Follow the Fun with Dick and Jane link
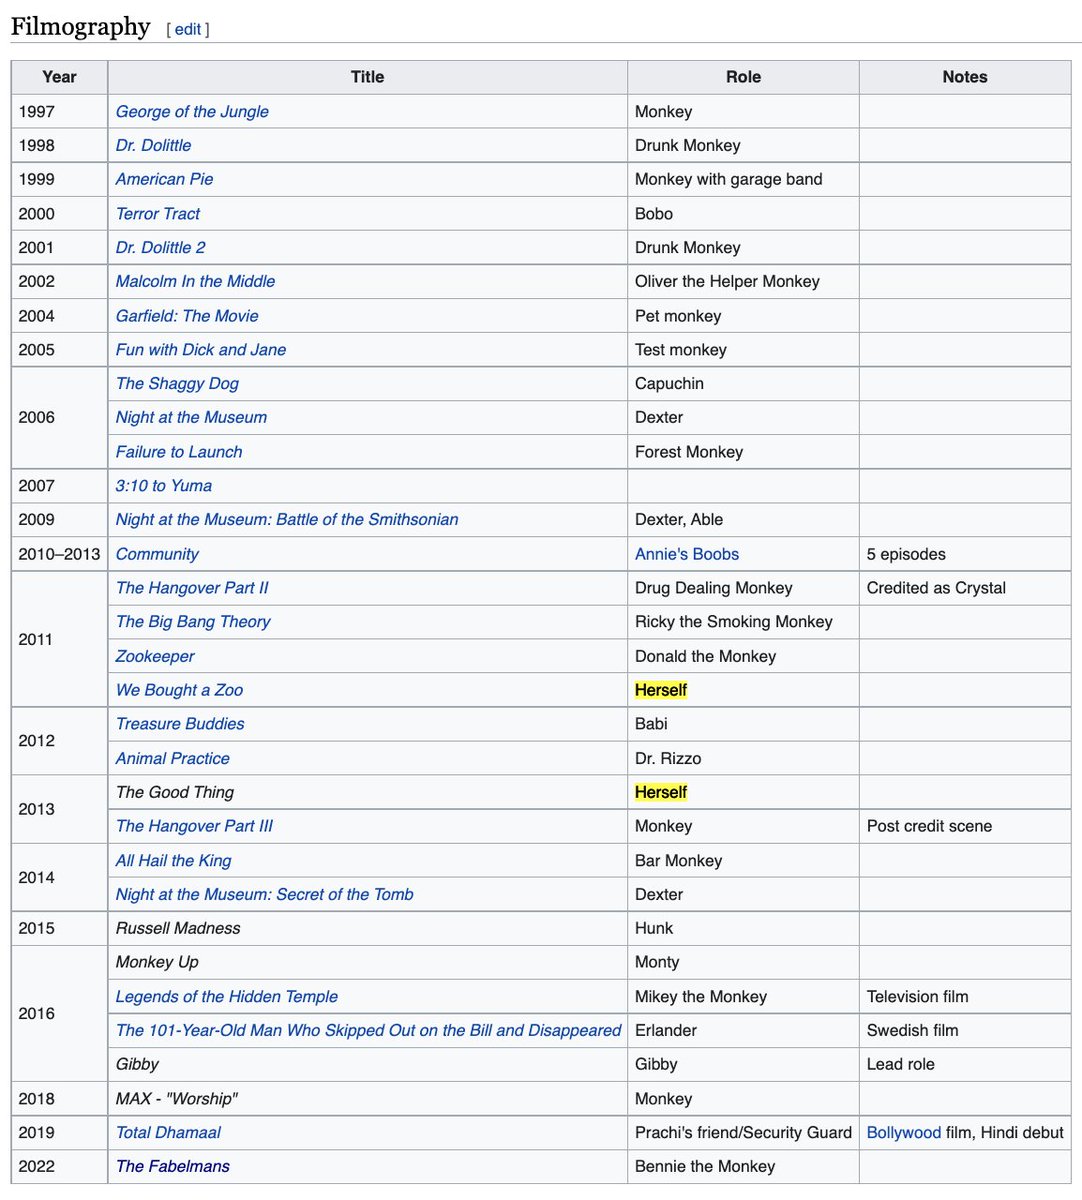 pos(201,350)
